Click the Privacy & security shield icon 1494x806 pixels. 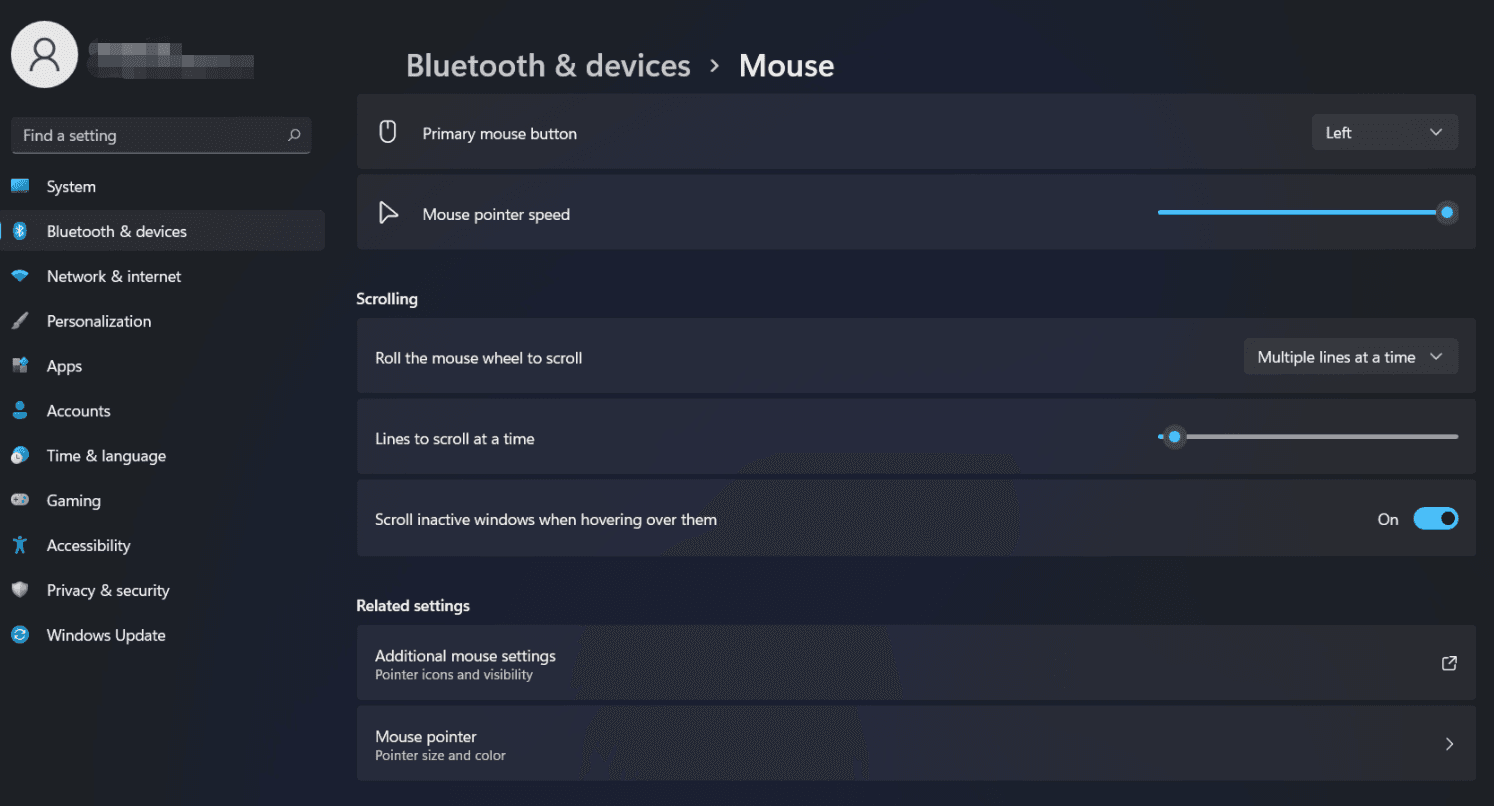pyautogui.click(x=20, y=590)
